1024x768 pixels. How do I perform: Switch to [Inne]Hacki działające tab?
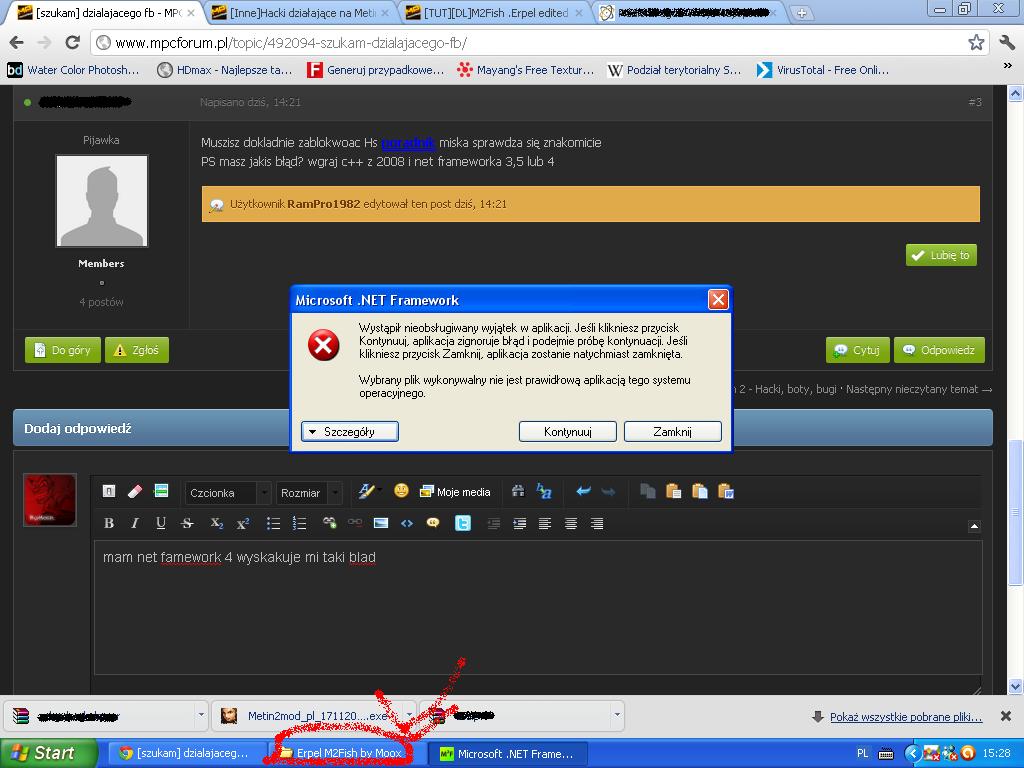point(300,12)
